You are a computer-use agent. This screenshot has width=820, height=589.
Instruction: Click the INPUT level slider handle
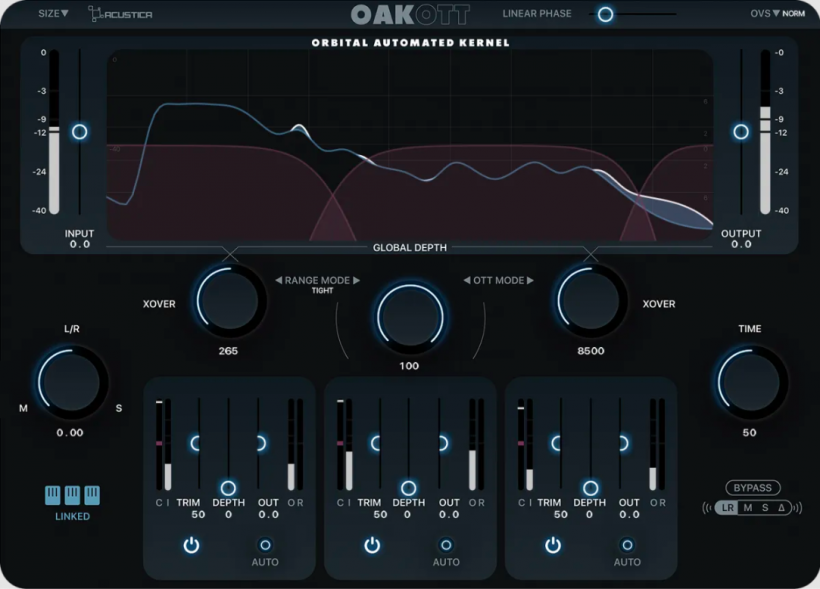[x=79, y=131]
